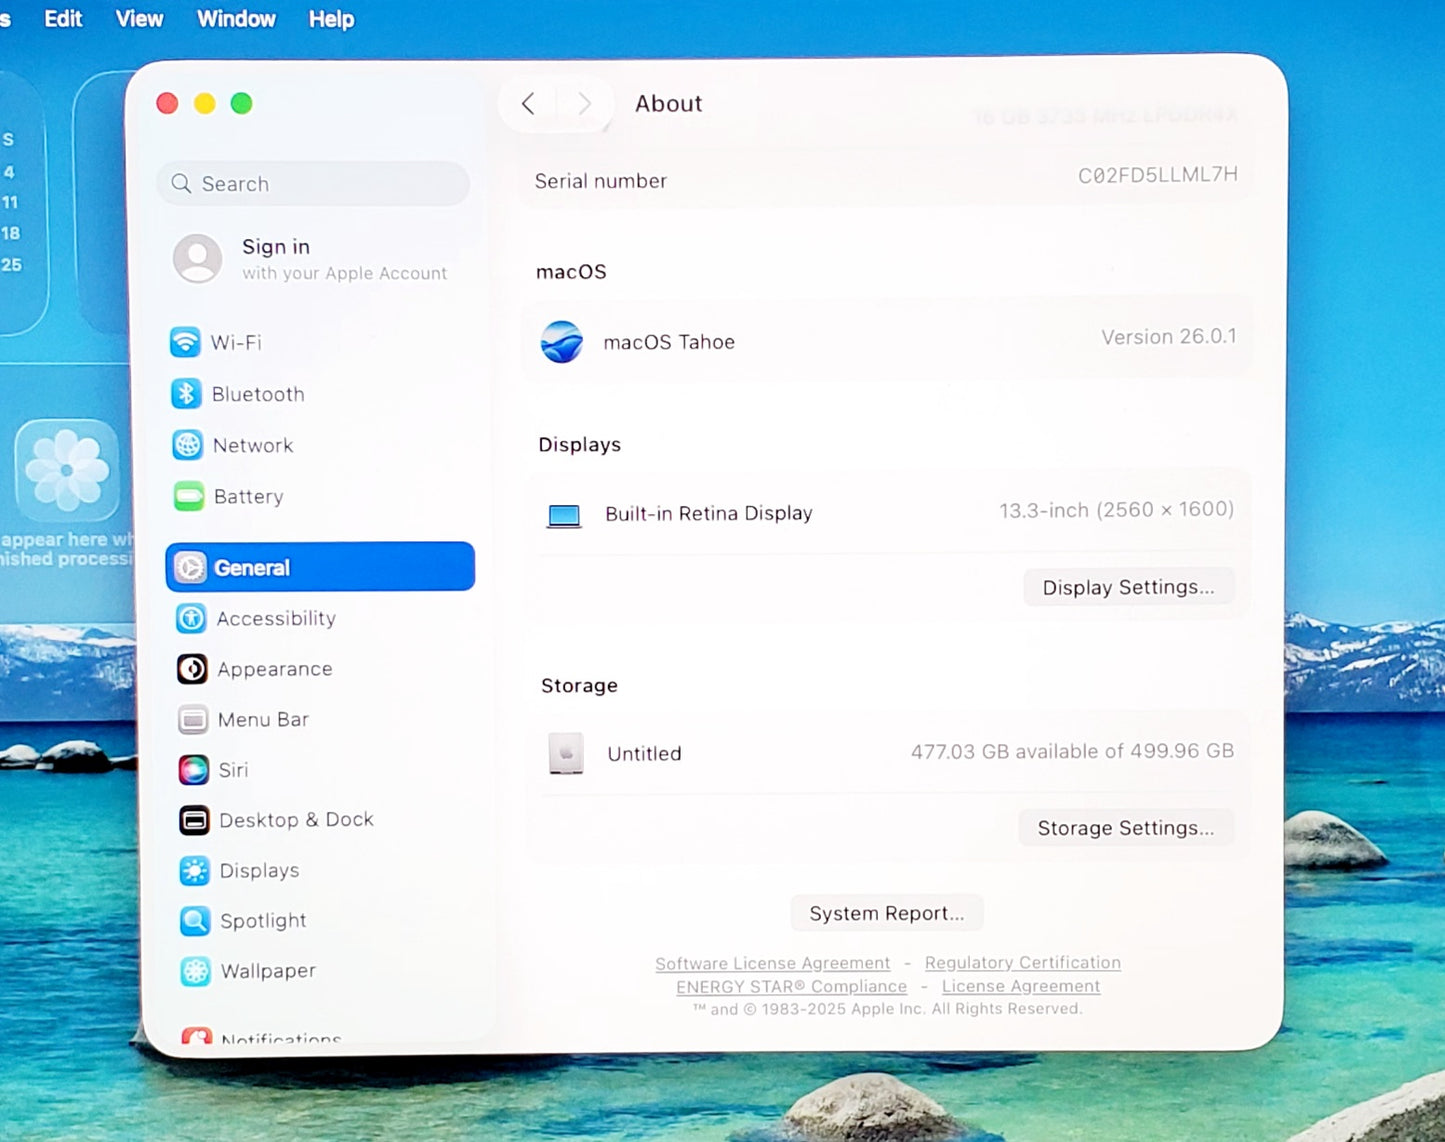The height and width of the screenshot is (1142, 1445).
Task: Open Spotlight settings magnifier icon
Action: click(195, 921)
